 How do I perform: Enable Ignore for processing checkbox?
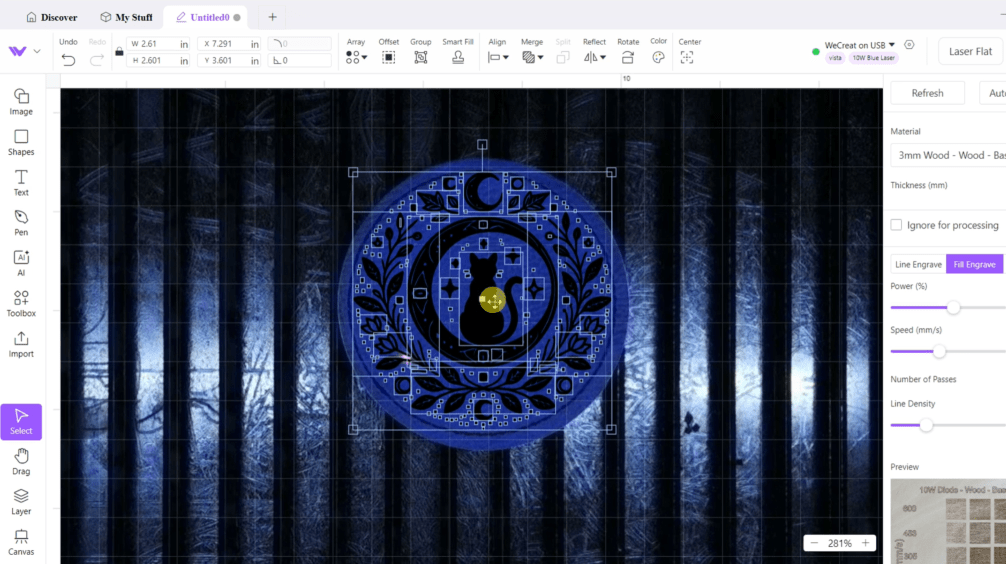coord(896,225)
